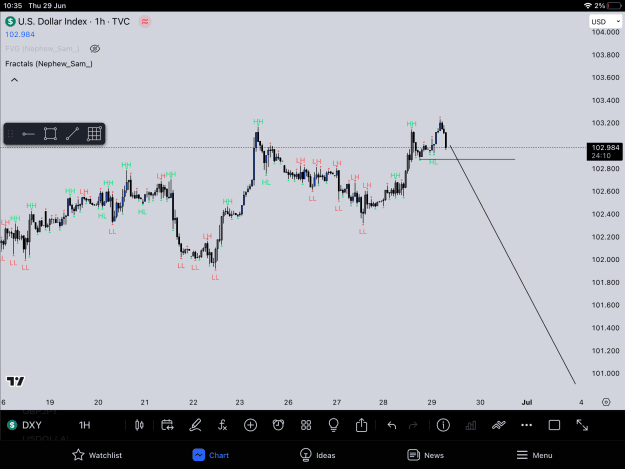Viewport: 625px width, 469px height.
Task: Select the grid tool in floating toolbar
Action: coord(94,134)
